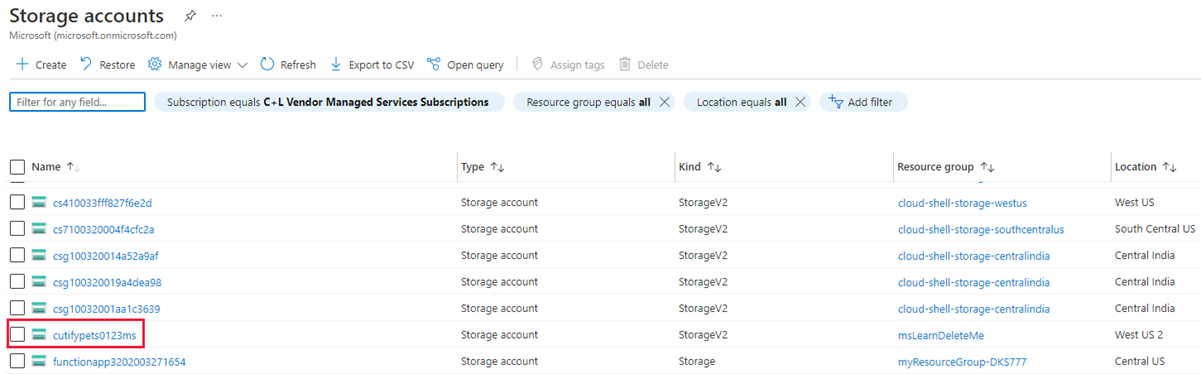1201x374 pixels.
Task: Check the box for cs410033fff827f6e2d
Action: coord(17,203)
